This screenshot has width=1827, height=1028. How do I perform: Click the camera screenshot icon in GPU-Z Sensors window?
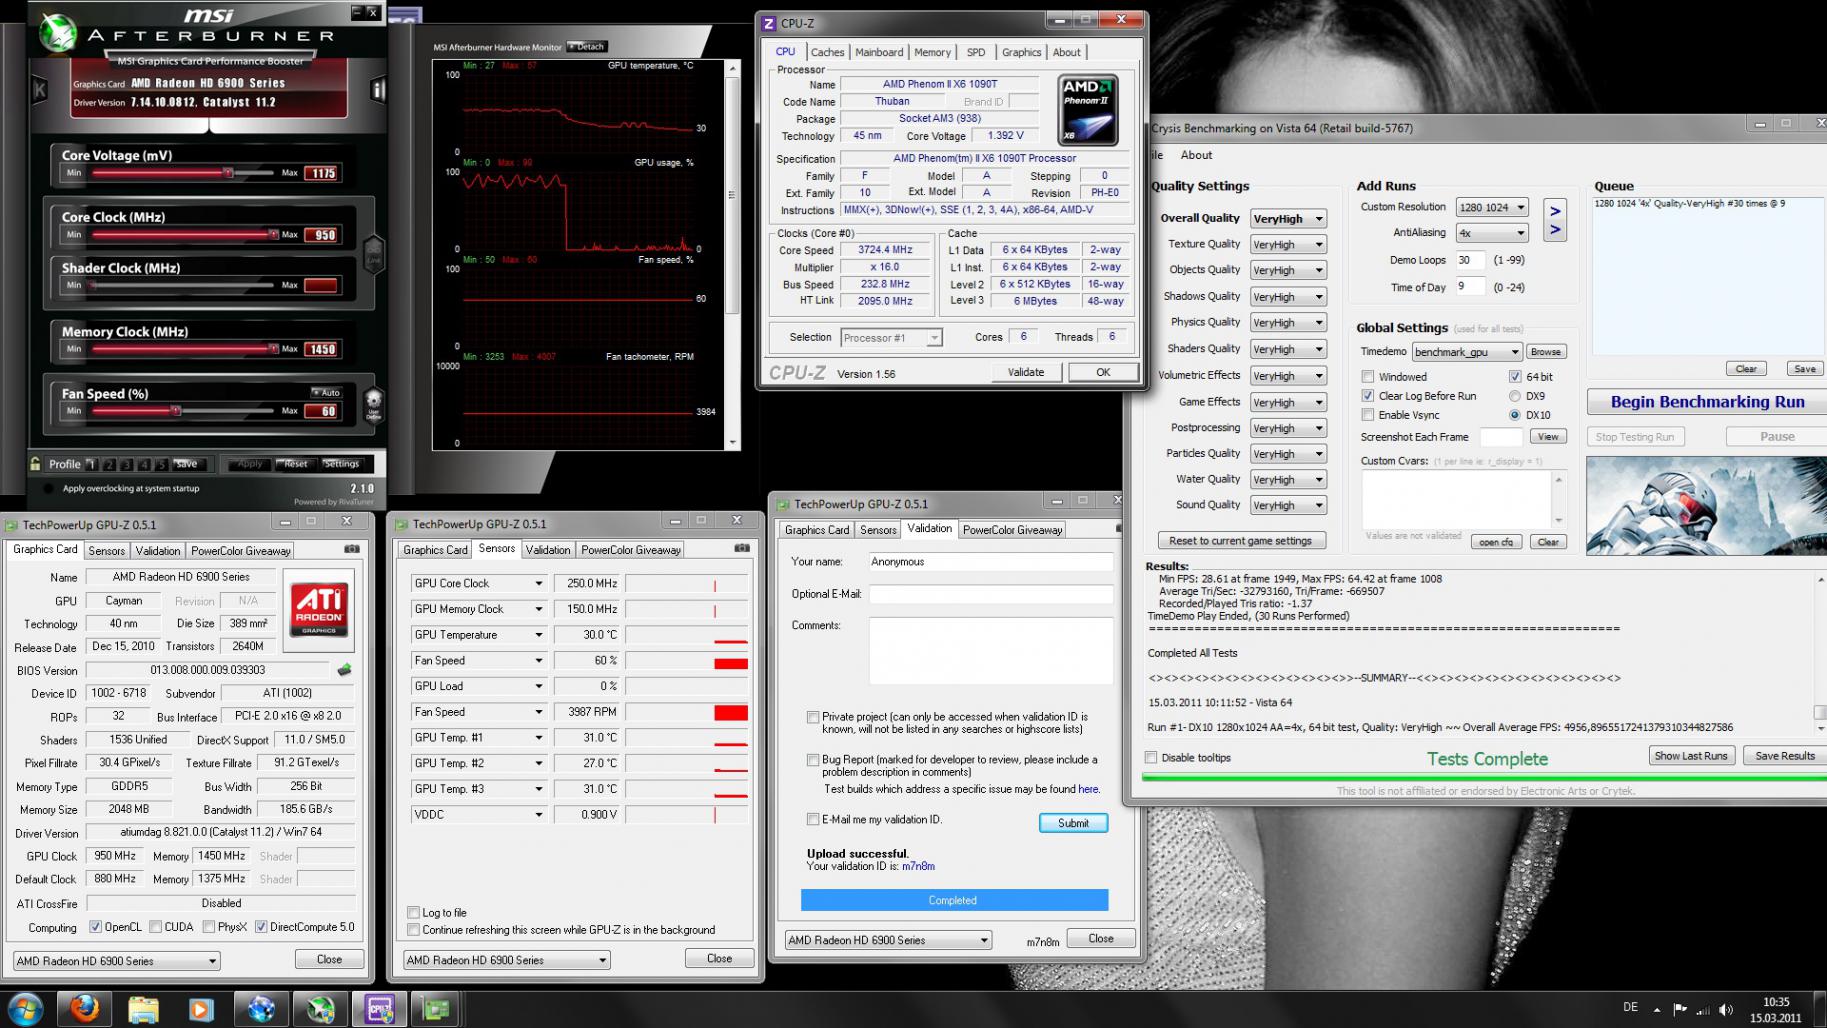[x=742, y=548]
